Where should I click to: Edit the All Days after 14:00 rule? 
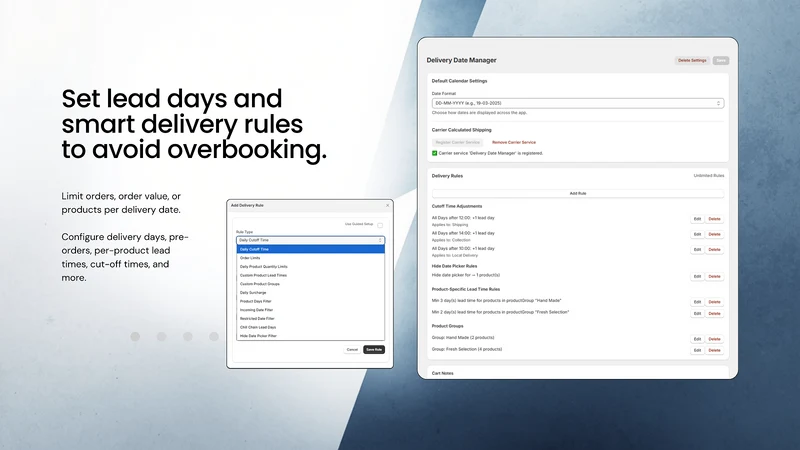697,234
